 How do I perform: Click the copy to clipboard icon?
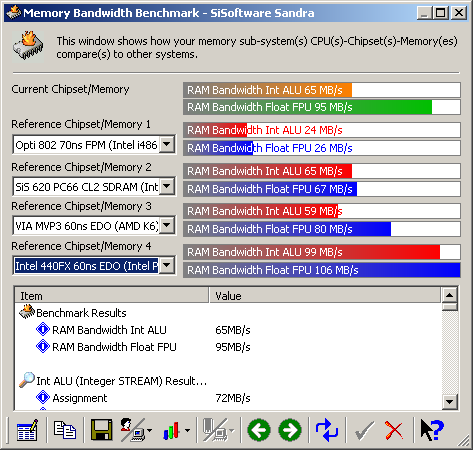click(x=65, y=430)
